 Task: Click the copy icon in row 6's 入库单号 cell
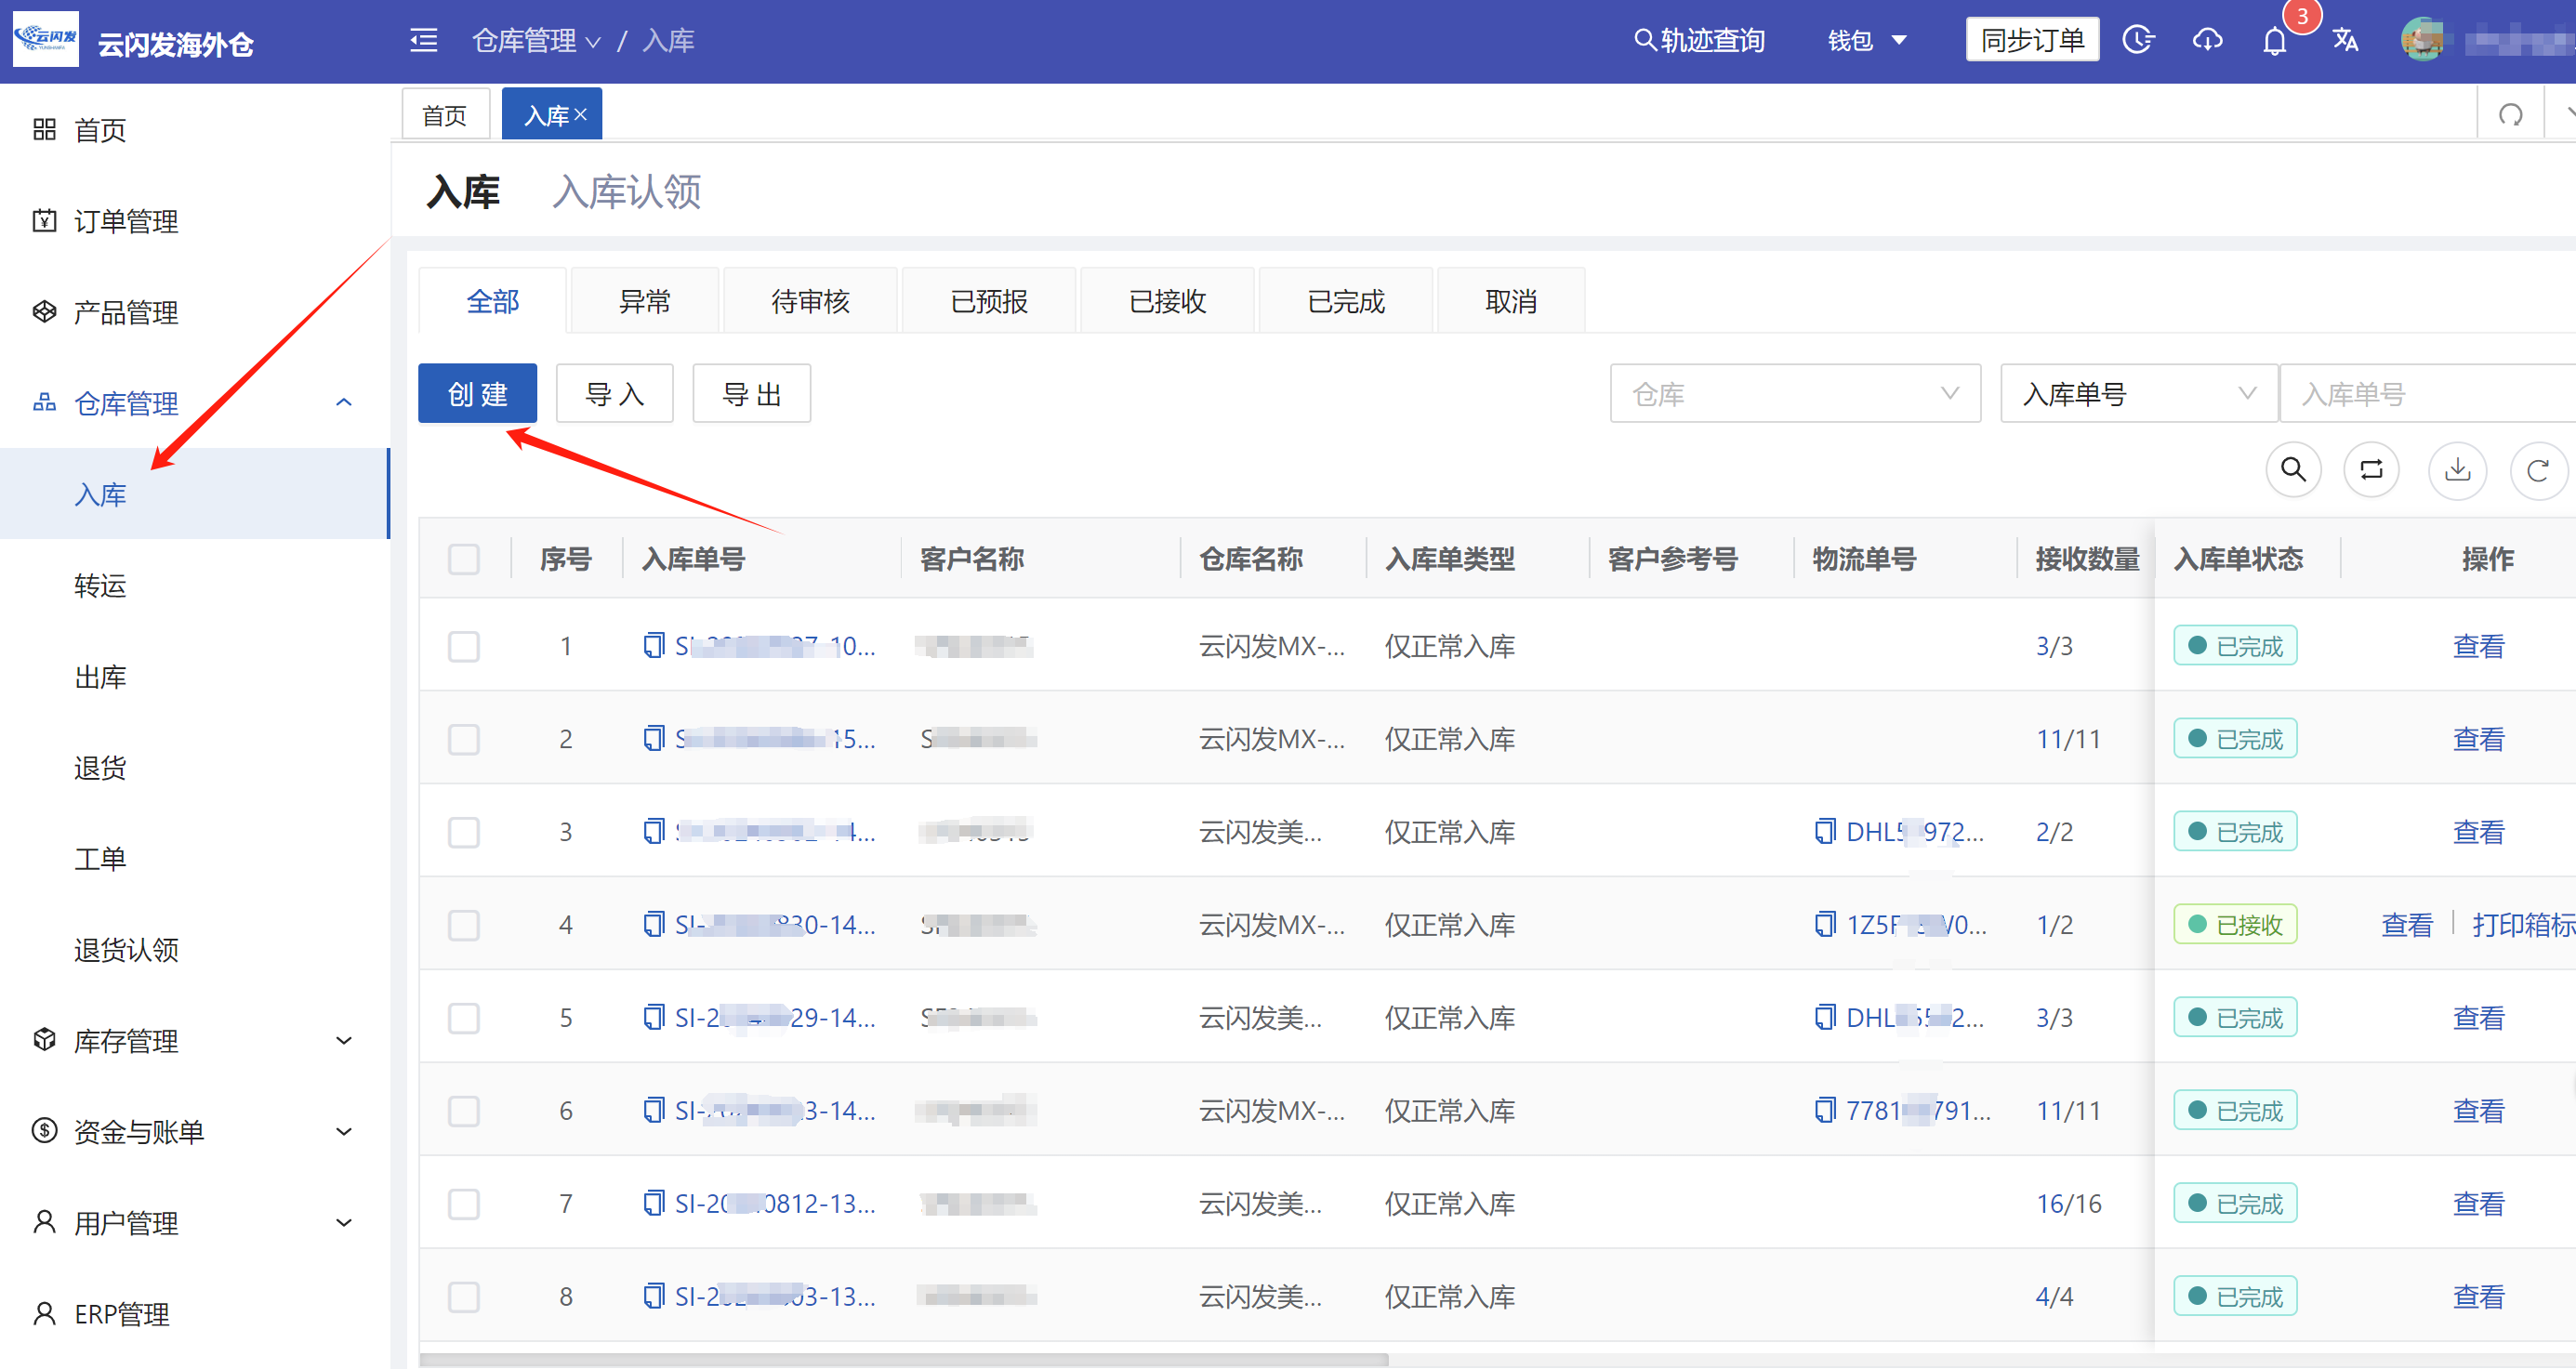654,1111
